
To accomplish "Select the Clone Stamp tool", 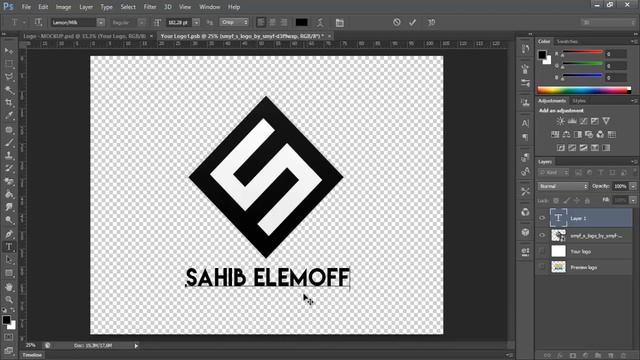I will point(9,155).
